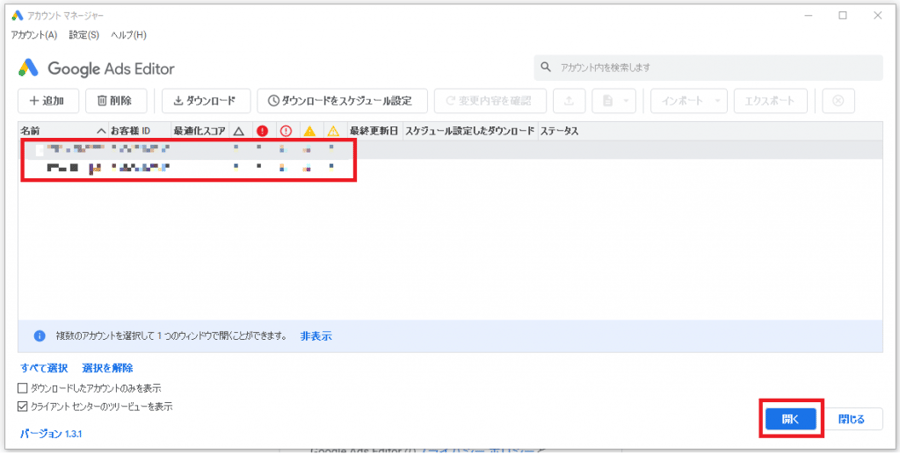Sort by the 名前 column header
The image size is (900, 454).
coord(63,131)
